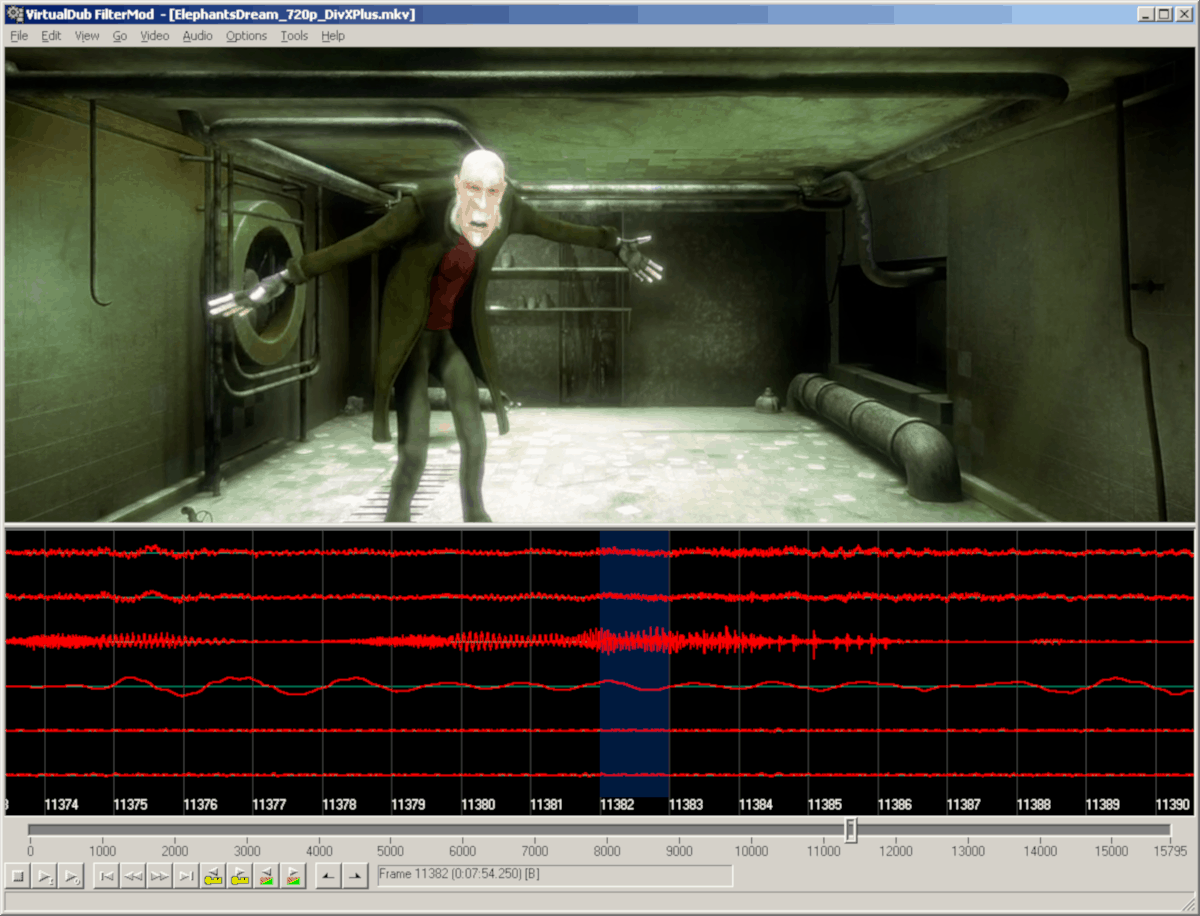Go to the previous key frame
The height and width of the screenshot is (916, 1200).
coord(213,877)
